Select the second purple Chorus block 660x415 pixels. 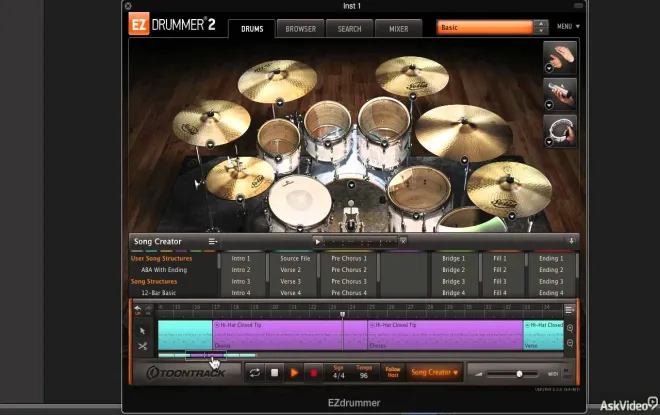point(445,335)
